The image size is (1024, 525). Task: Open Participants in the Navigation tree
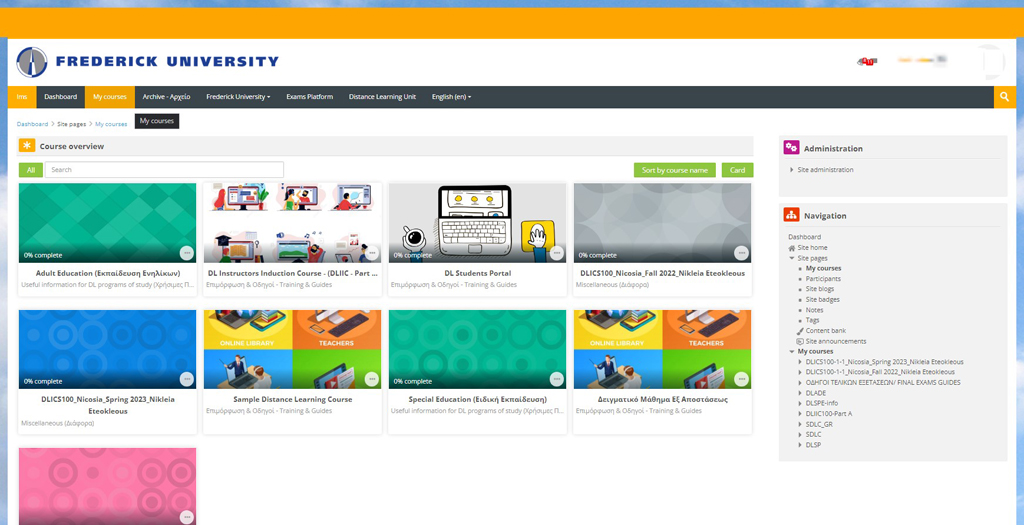(x=823, y=279)
